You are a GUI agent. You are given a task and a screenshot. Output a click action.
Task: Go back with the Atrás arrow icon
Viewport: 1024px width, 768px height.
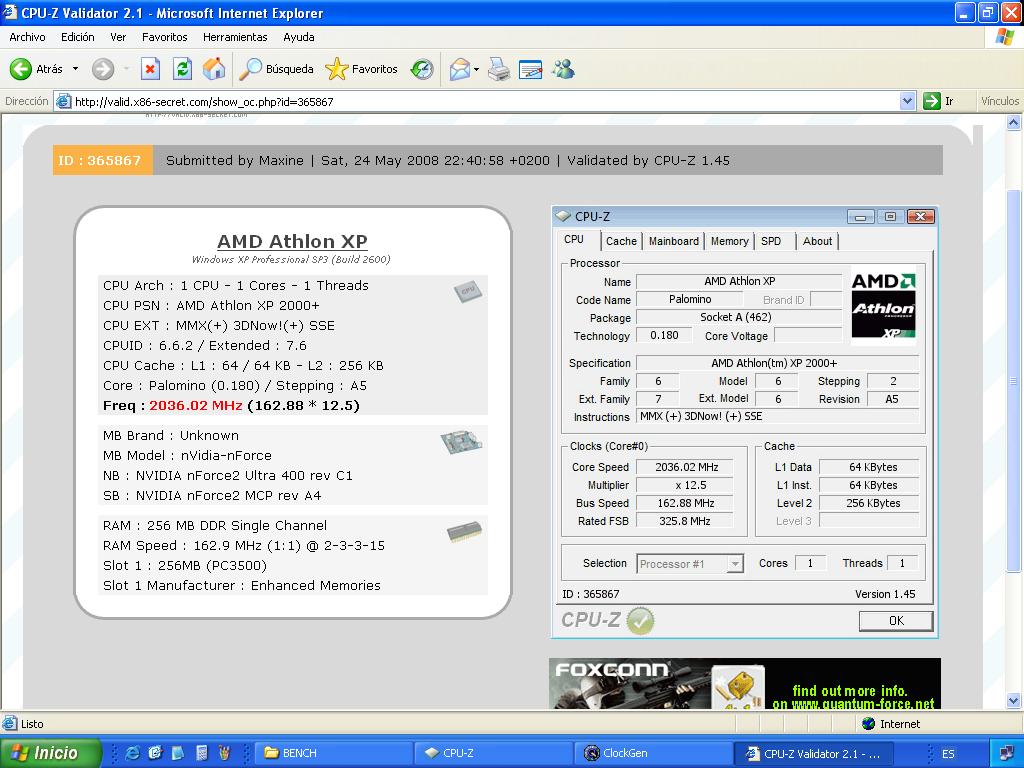21,69
